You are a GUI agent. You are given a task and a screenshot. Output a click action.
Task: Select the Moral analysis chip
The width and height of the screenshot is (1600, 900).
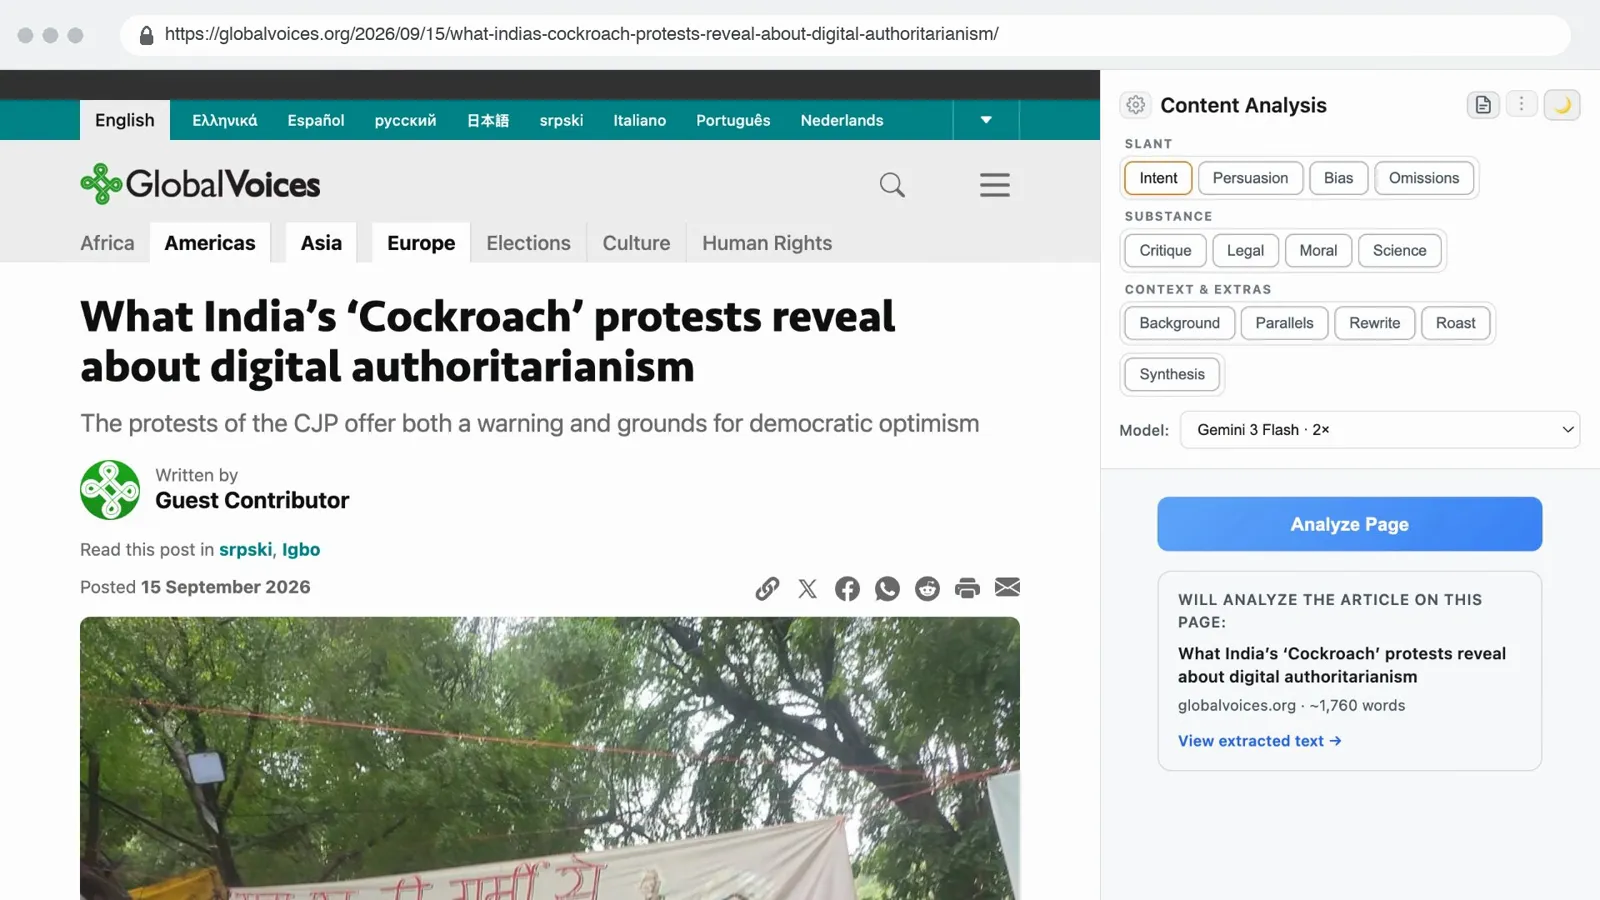pos(1318,251)
